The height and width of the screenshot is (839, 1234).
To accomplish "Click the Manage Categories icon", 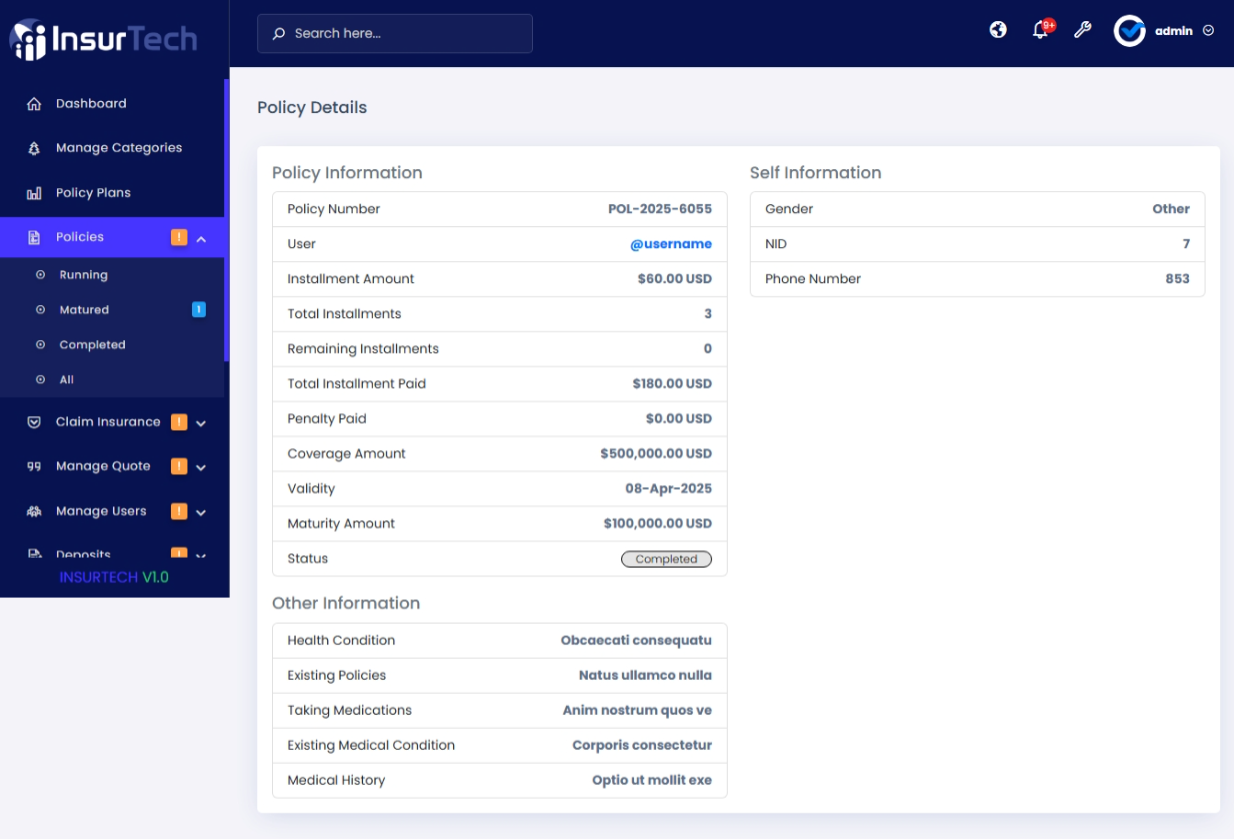I will 34,148.
